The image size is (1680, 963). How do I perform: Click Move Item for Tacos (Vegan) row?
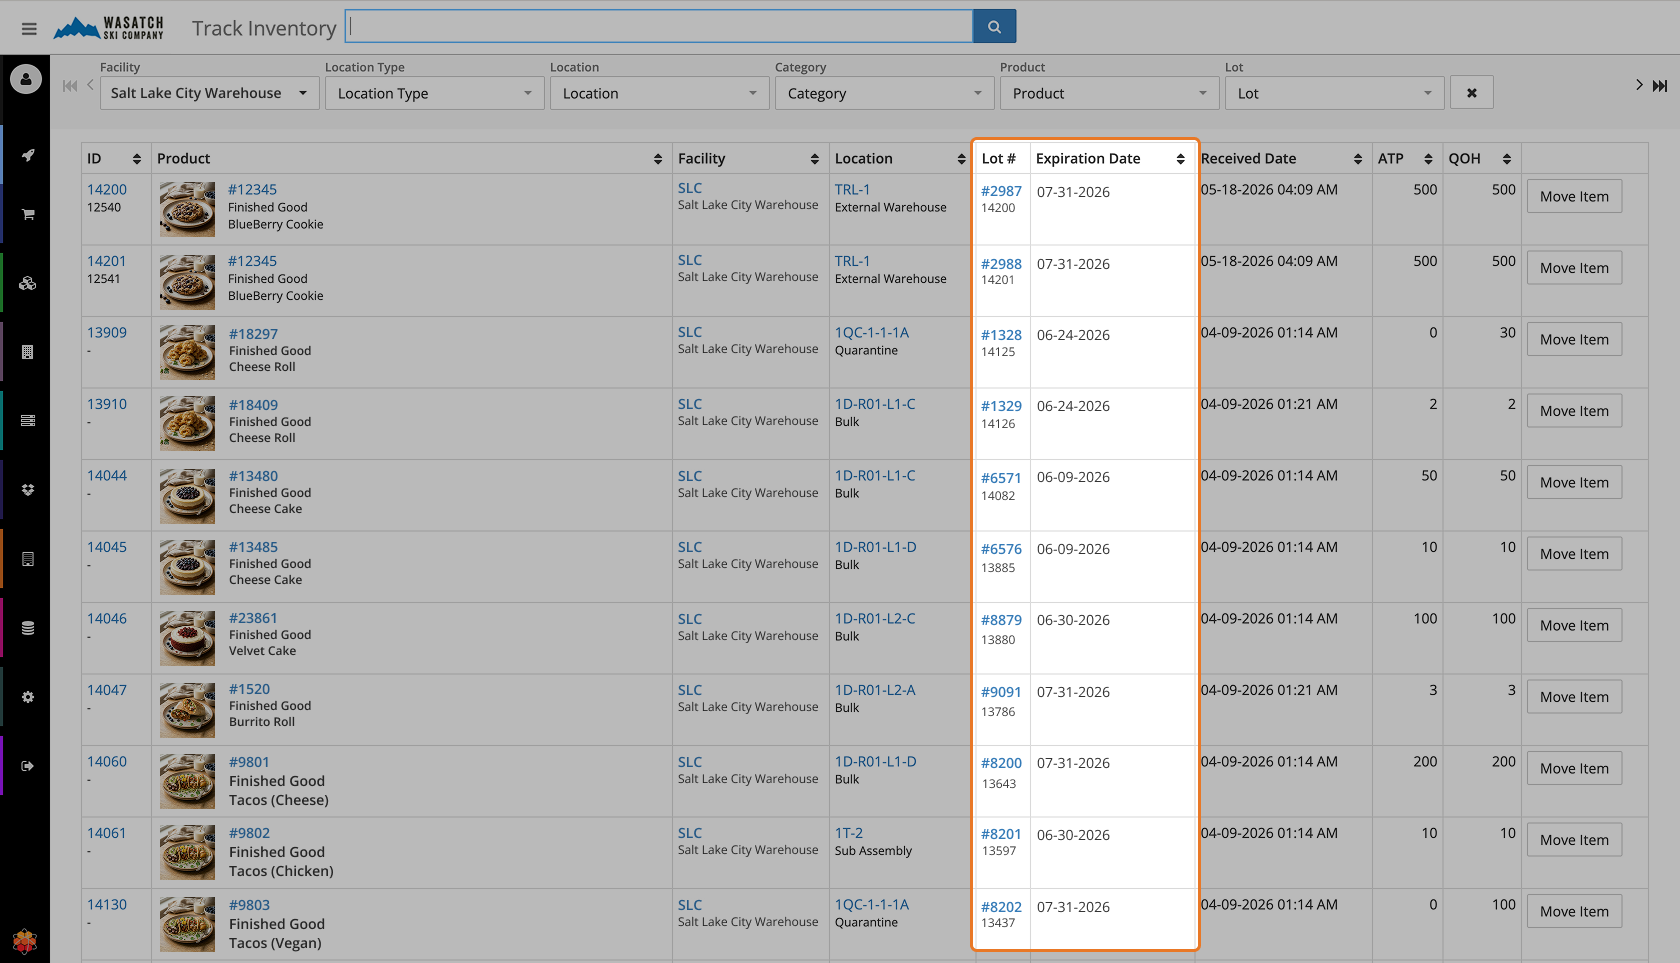pyautogui.click(x=1574, y=912)
